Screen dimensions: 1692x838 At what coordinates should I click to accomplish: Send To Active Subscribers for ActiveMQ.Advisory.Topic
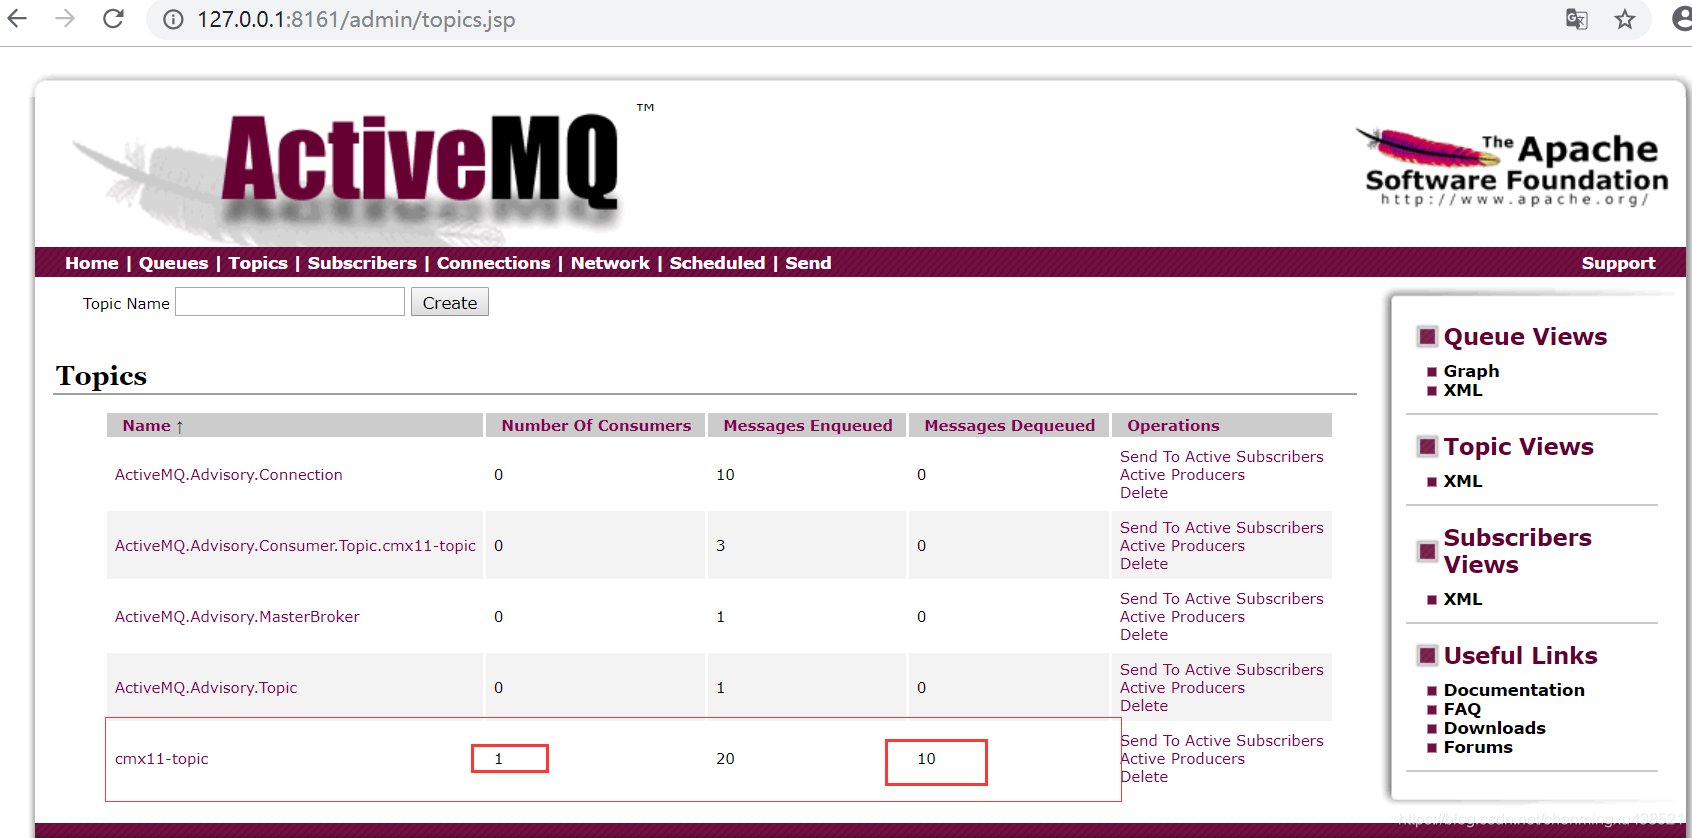pos(1221,669)
